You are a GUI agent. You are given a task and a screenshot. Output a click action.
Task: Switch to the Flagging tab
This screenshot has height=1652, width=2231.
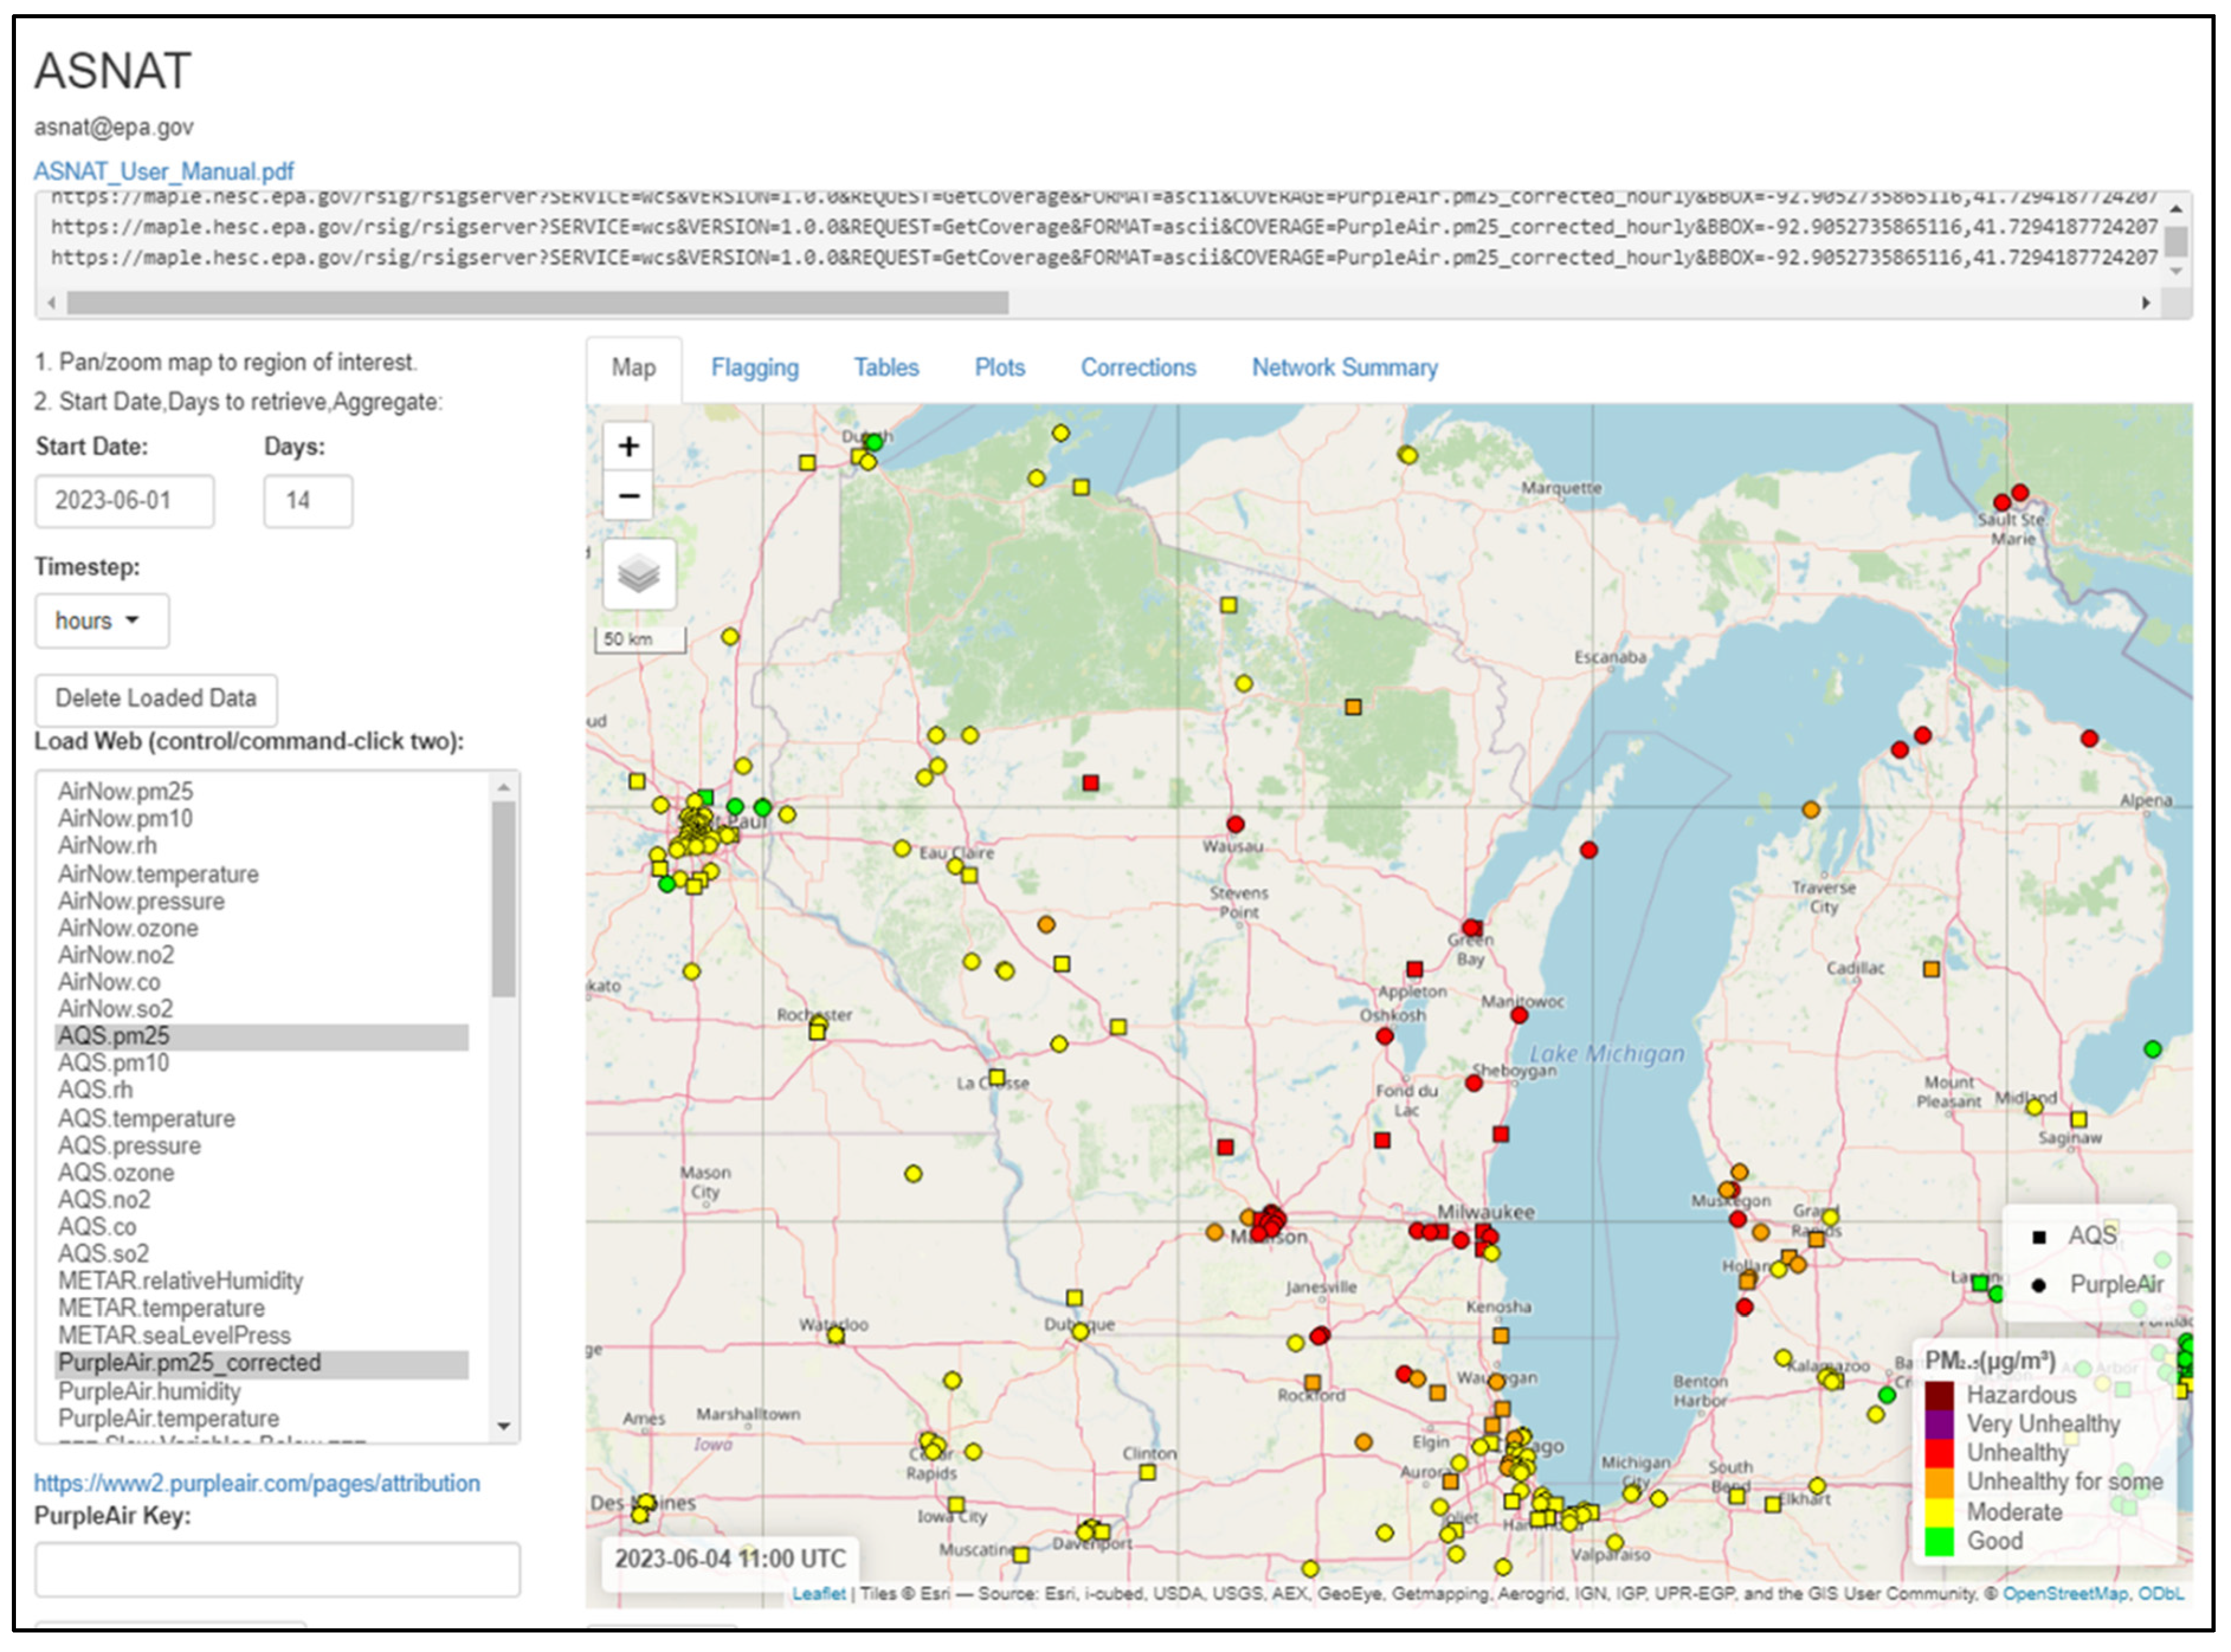click(x=754, y=368)
